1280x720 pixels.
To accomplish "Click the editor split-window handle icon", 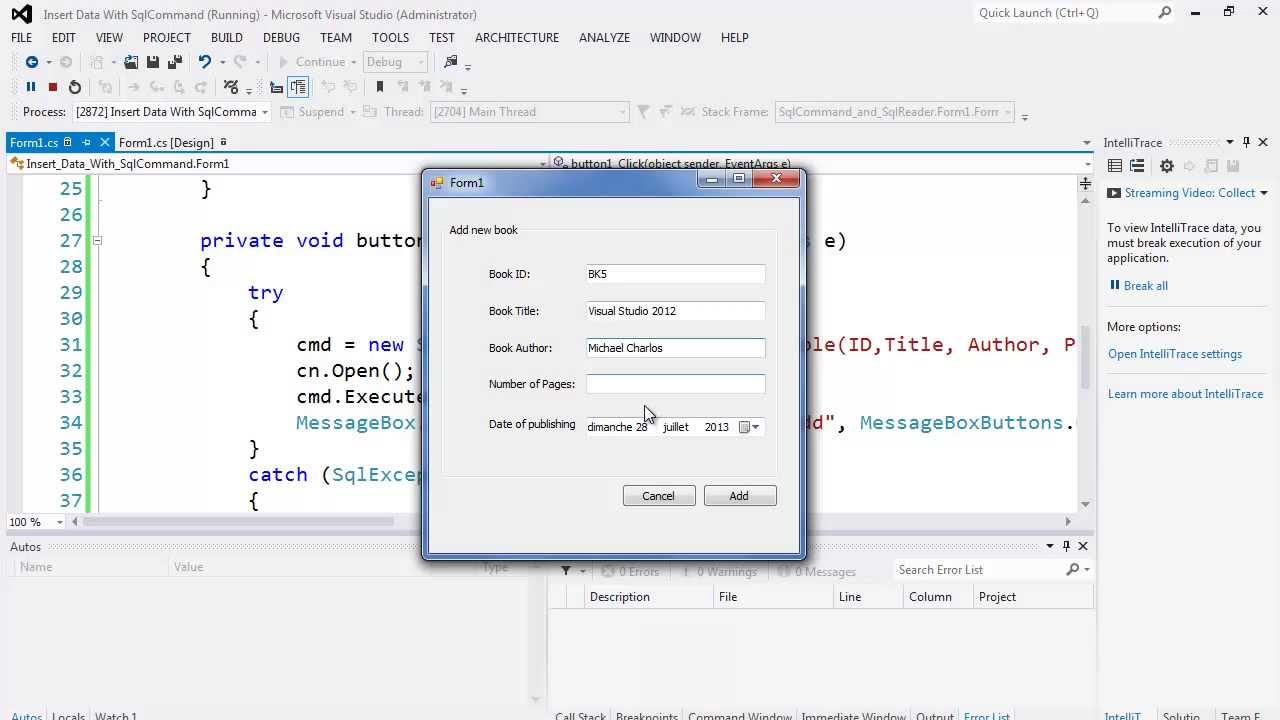I will 1086,184.
